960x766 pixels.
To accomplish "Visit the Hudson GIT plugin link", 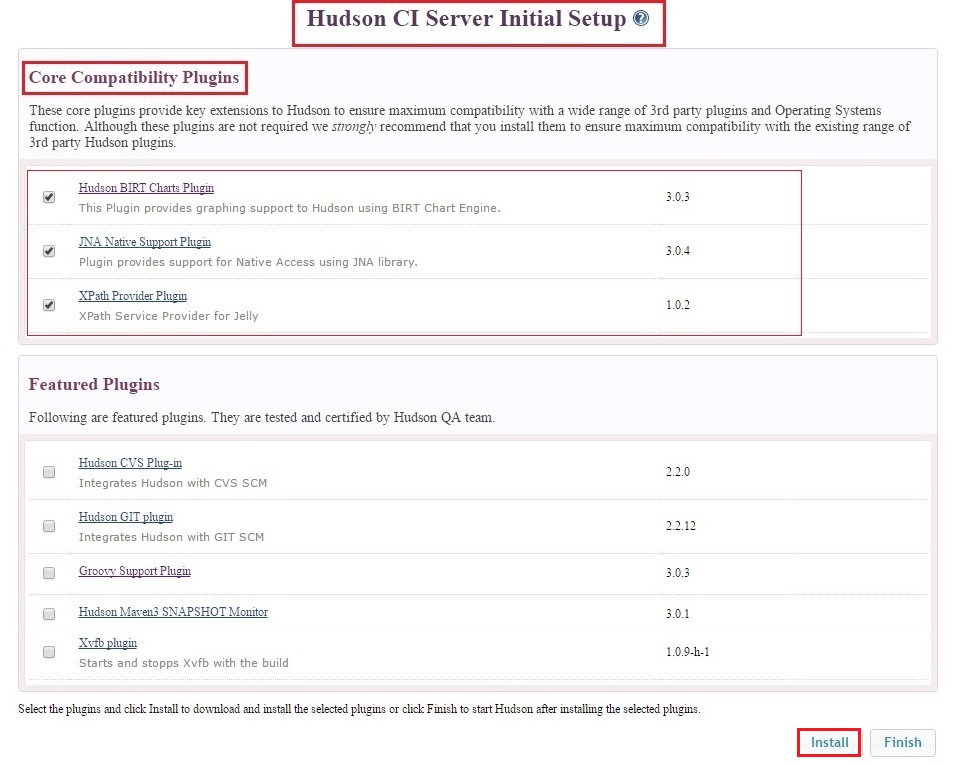I will (x=126, y=517).
